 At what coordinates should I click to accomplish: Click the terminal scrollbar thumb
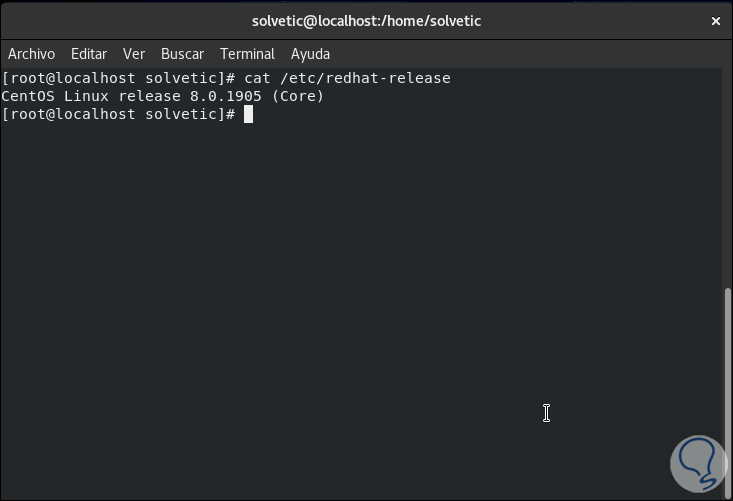[x=727, y=390]
